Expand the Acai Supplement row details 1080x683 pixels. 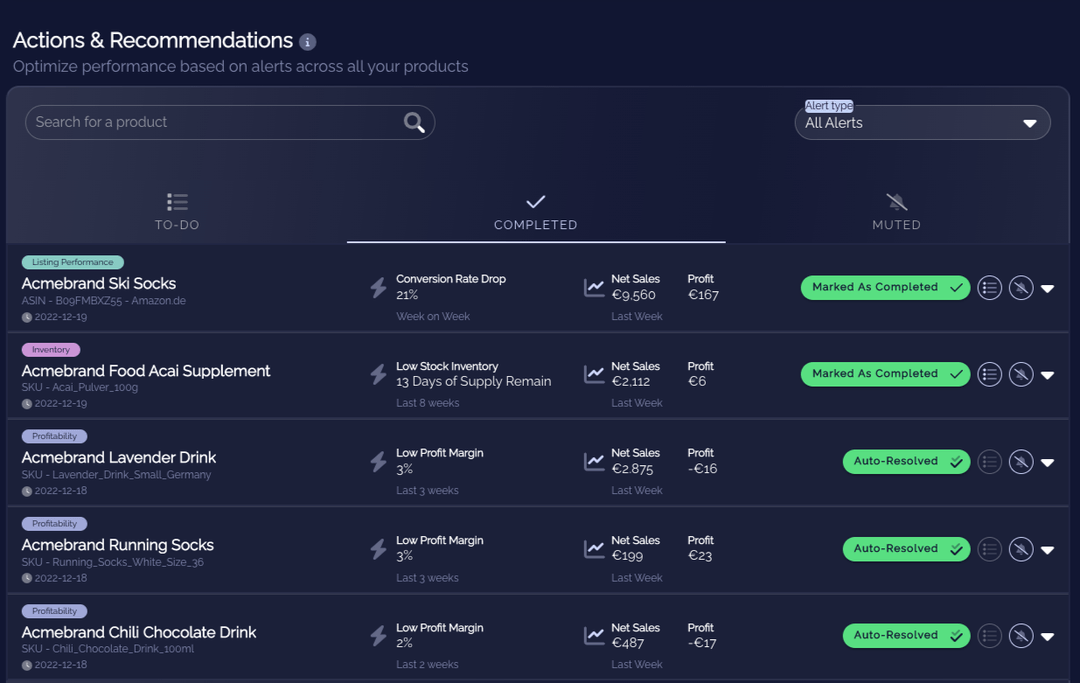1048,376
